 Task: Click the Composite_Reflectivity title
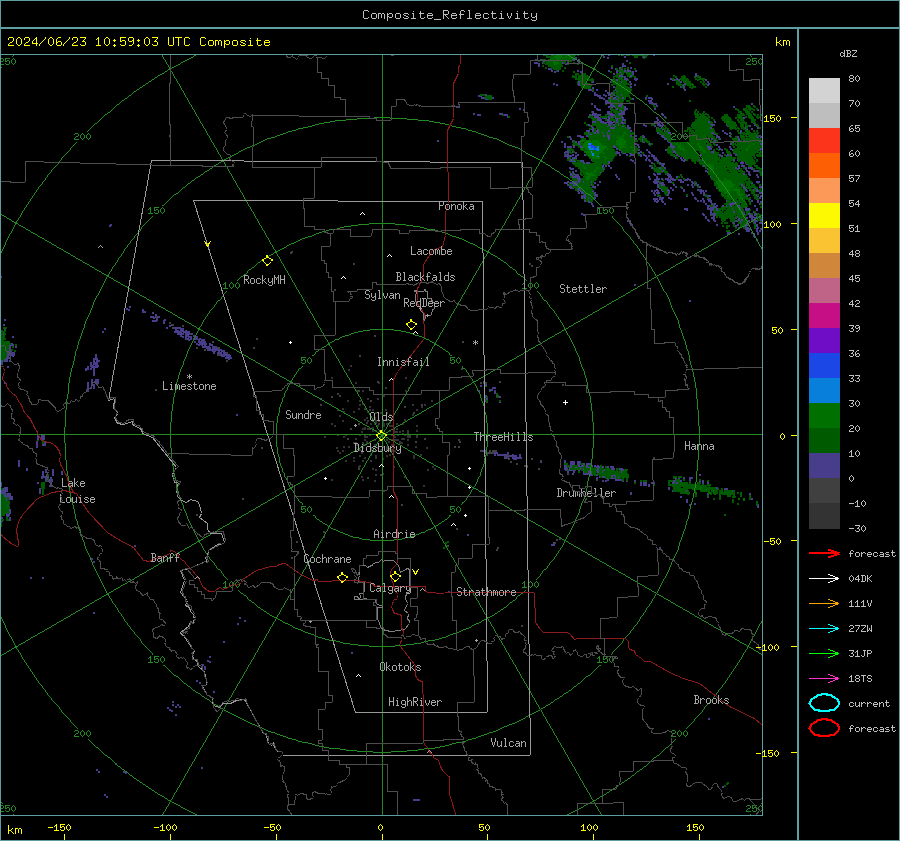[450, 15]
